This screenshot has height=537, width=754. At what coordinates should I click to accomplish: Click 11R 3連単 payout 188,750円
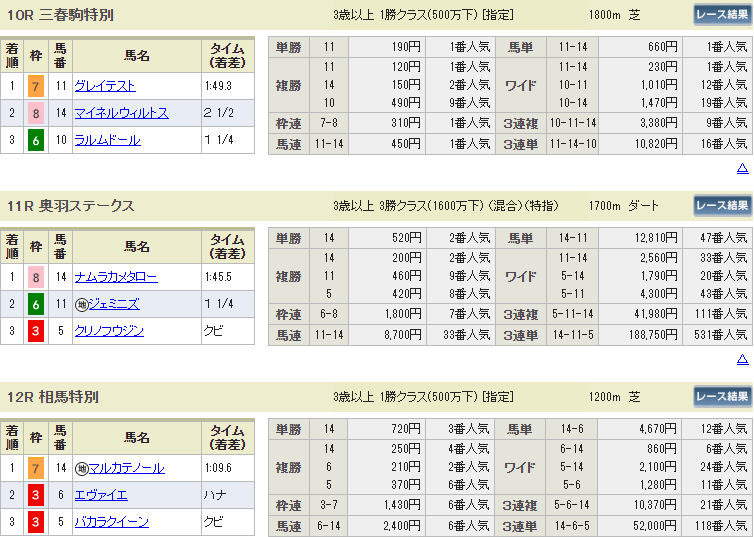(x=653, y=335)
